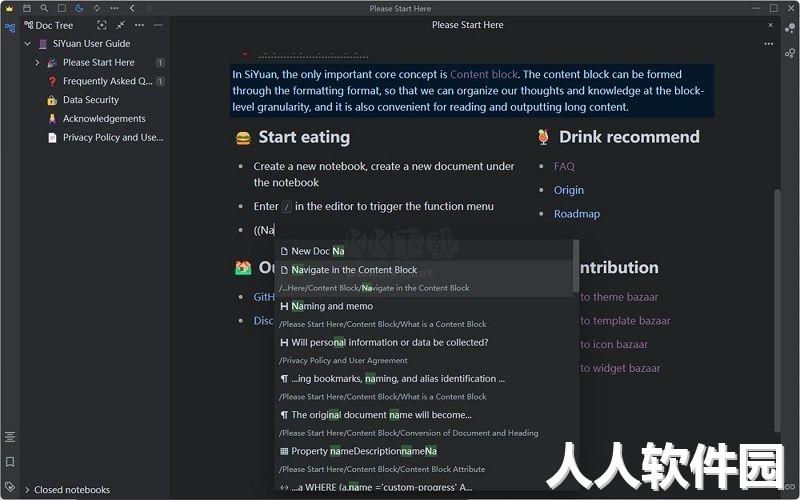The width and height of the screenshot is (800, 500).
Task: Open the to widget bazaar link
Action: point(620,368)
